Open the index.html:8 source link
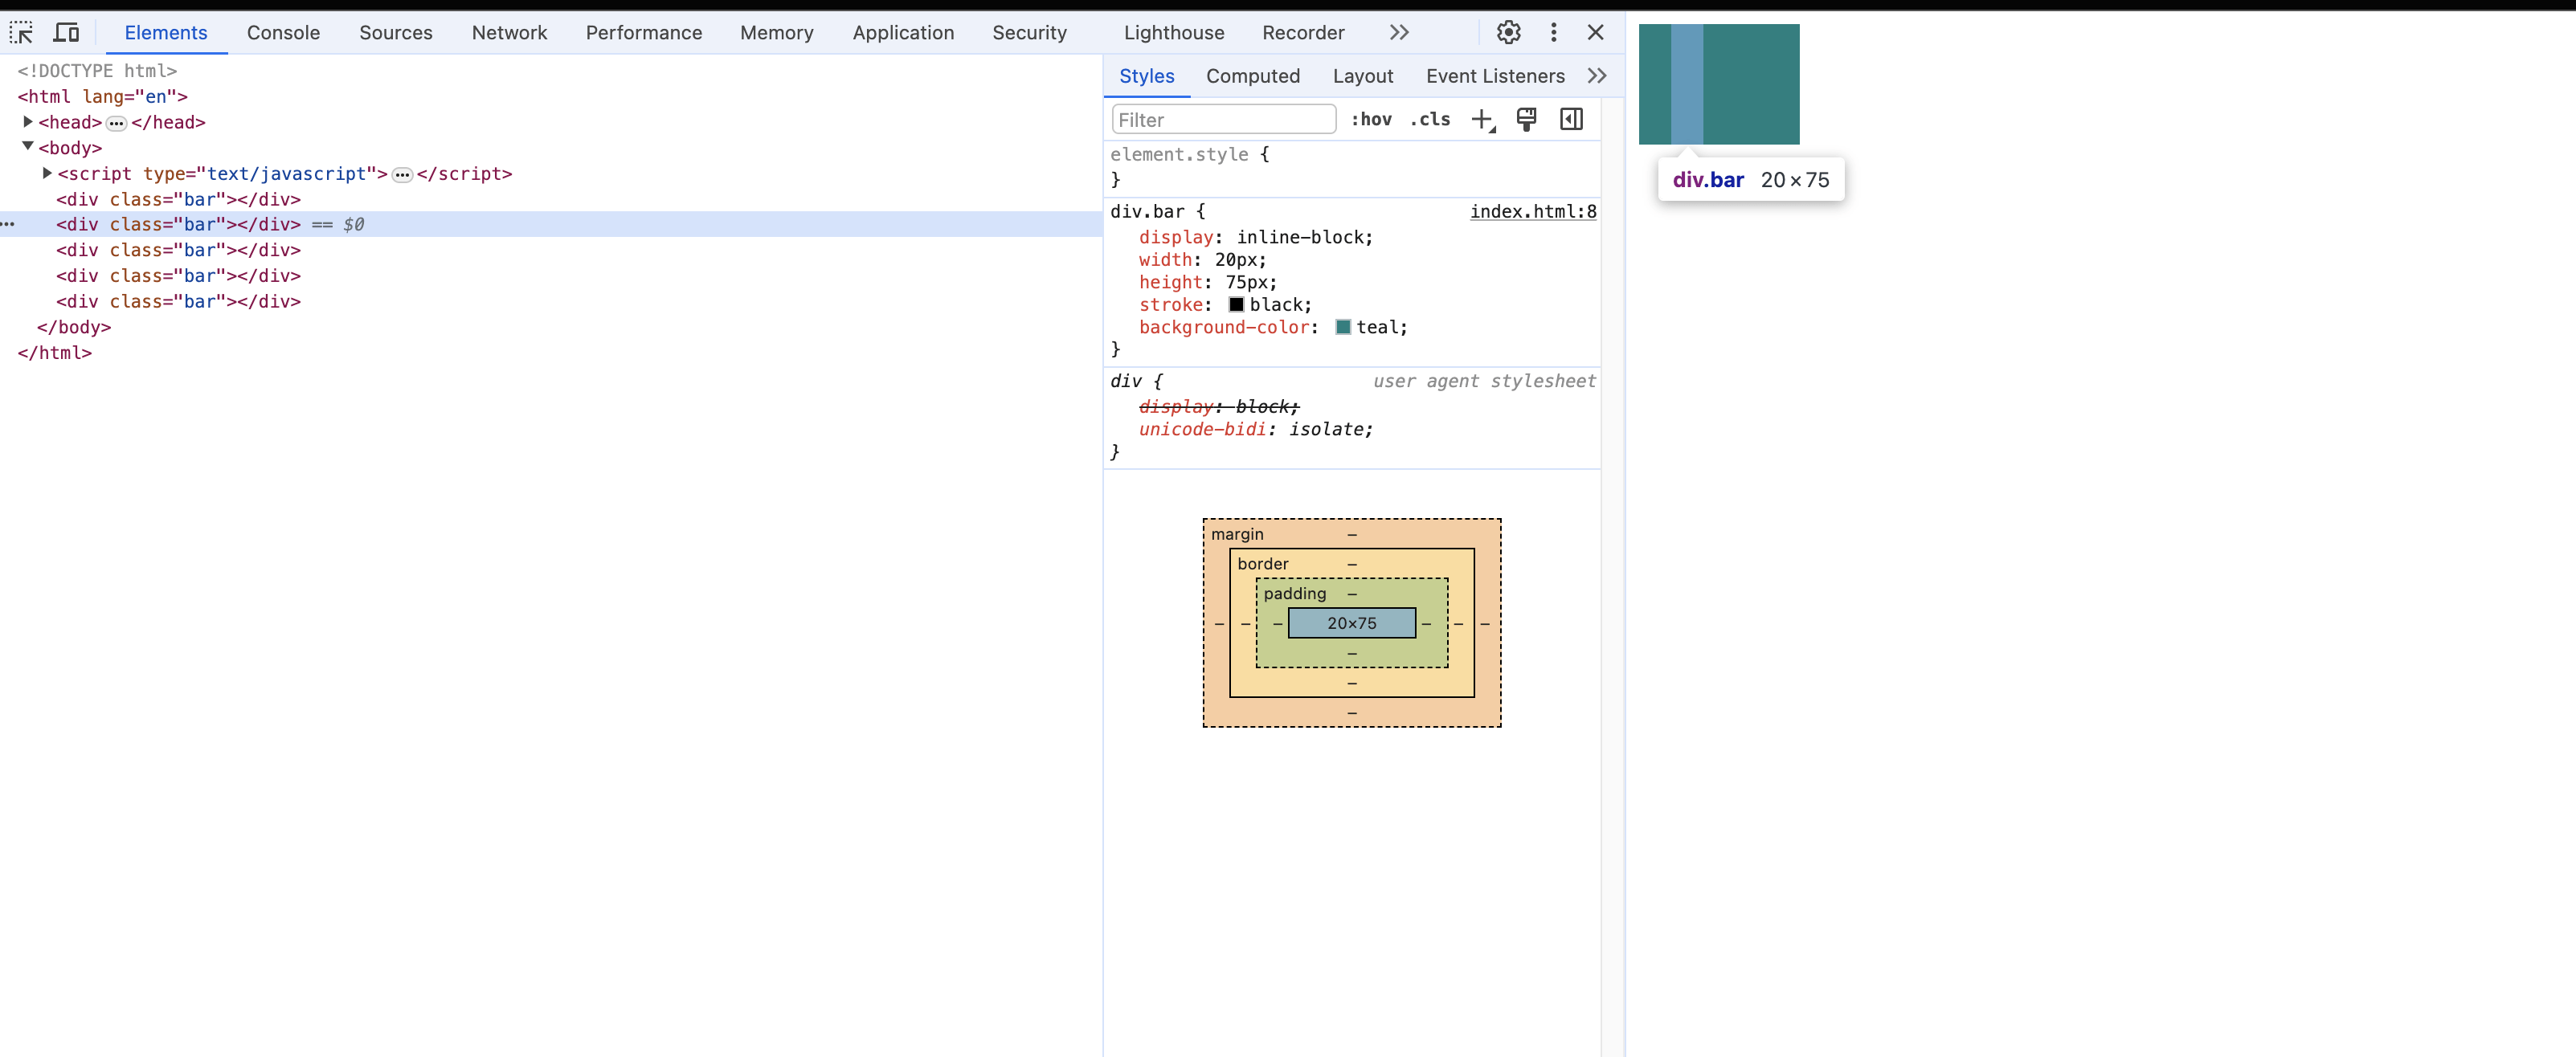This screenshot has height=1057, width=2576. click(x=1532, y=212)
